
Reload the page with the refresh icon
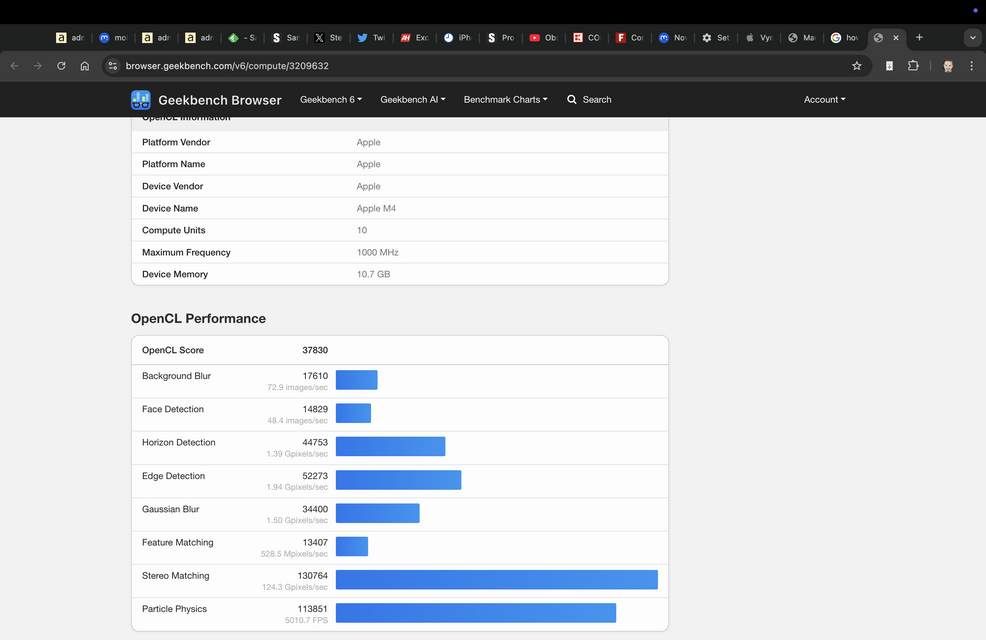tap(61, 66)
